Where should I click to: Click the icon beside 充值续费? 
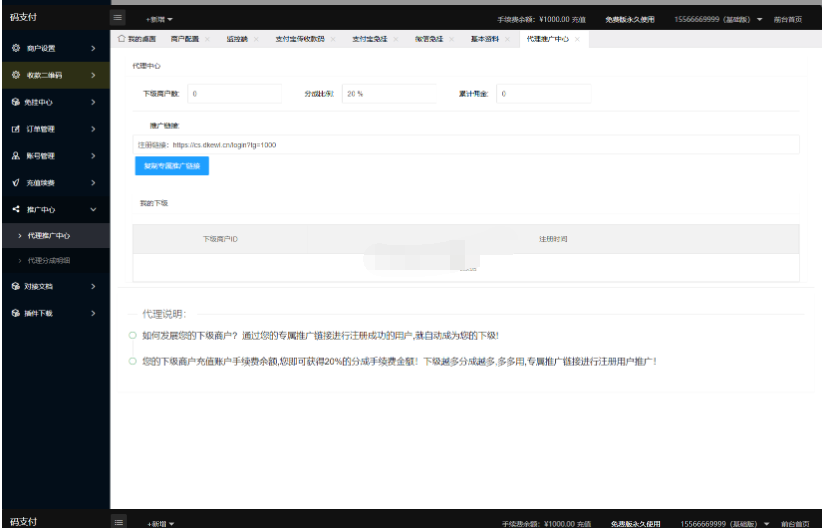[16, 182]
